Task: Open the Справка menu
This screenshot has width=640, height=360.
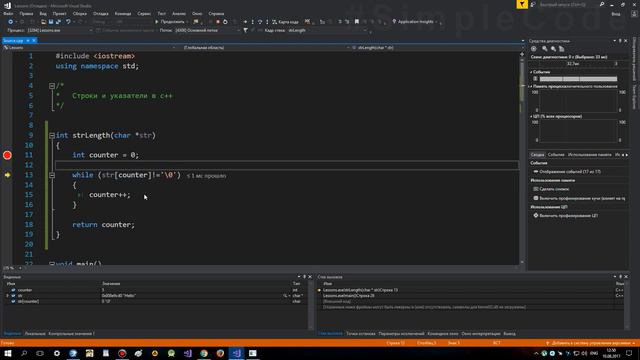Action: (216, 13)
